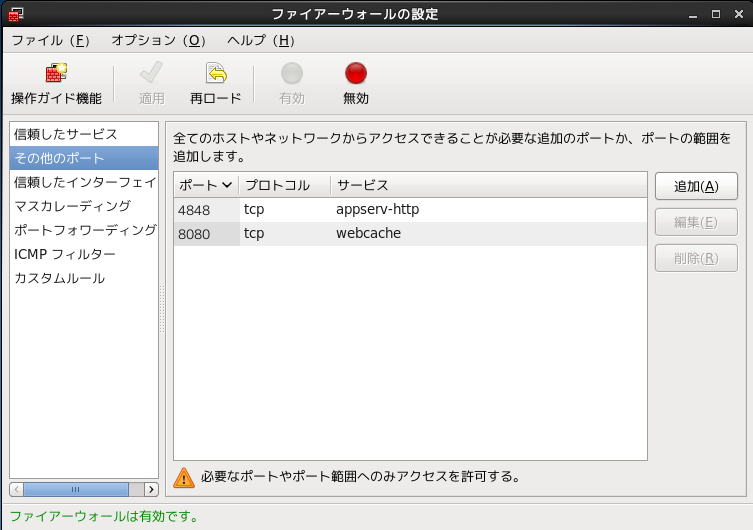This screenshot has width=753, height=530.
Task: Click the sidebar horizontal scrollbar right arrow
Action: pyautogui.click(x=151, y=489)
